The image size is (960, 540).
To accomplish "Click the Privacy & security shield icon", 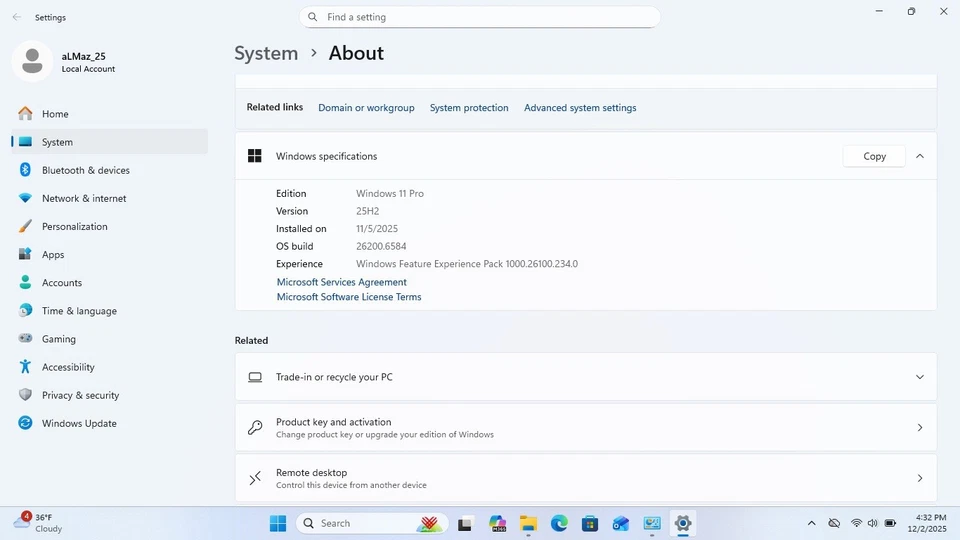I will pyautogui.click(x=25, y=394).
